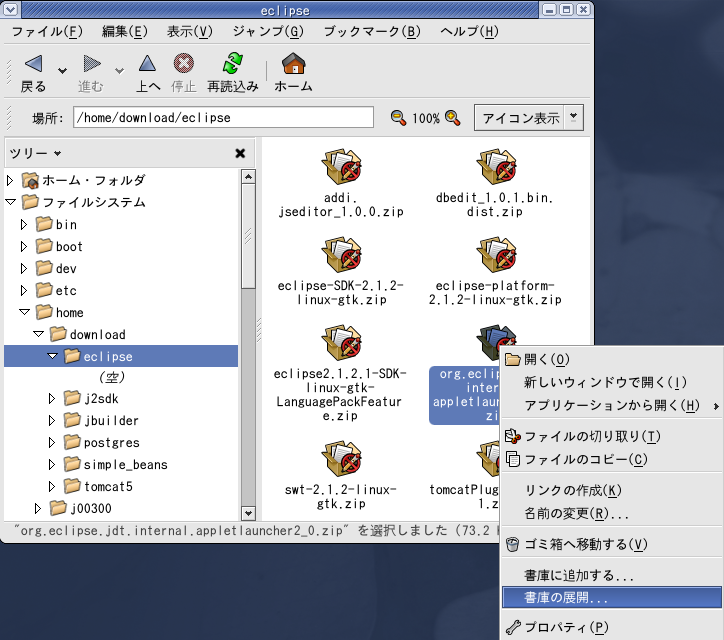The height and width of the screenshot is (640, 724).
Task: Go to the ホーム home folder icon
Action: coord(293,64)
